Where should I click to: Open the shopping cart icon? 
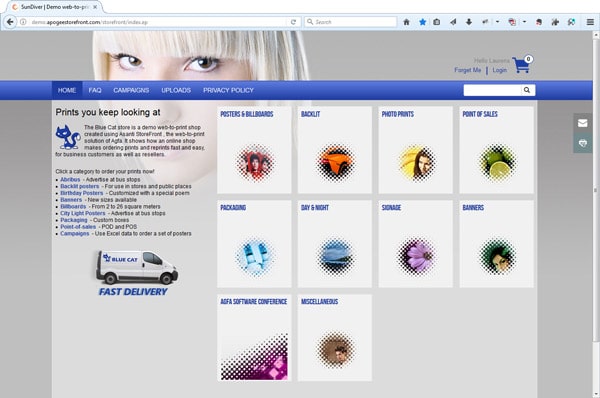522,64
